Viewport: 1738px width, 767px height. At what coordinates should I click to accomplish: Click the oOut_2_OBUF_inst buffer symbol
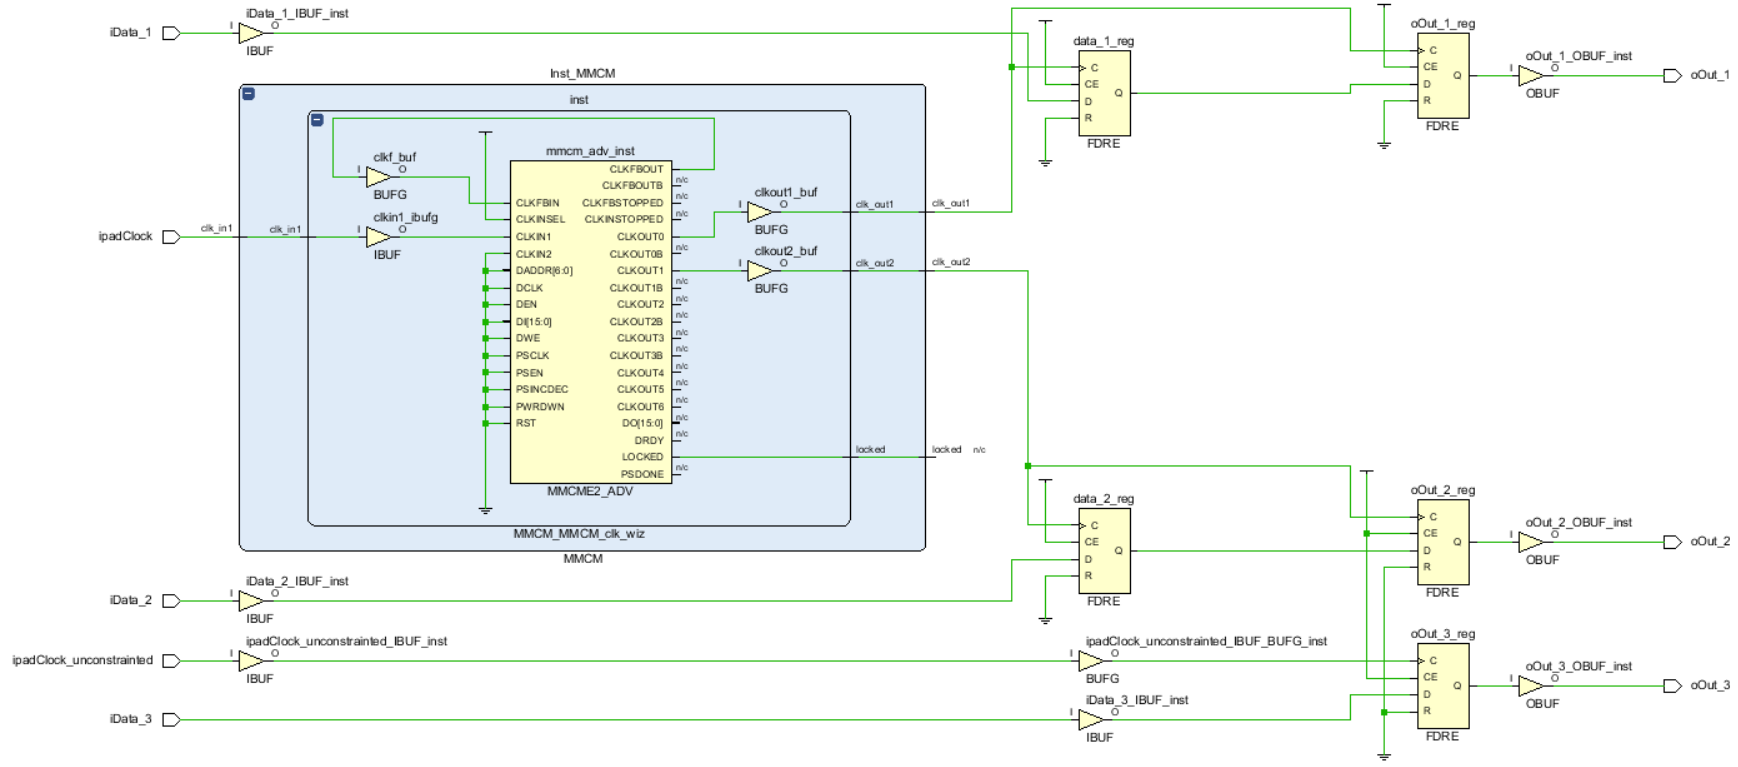pyautogui.click(x=1530, y=542)
